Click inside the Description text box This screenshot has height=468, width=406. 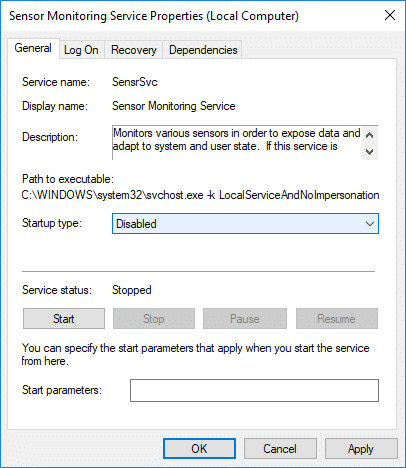pos(237,143)
